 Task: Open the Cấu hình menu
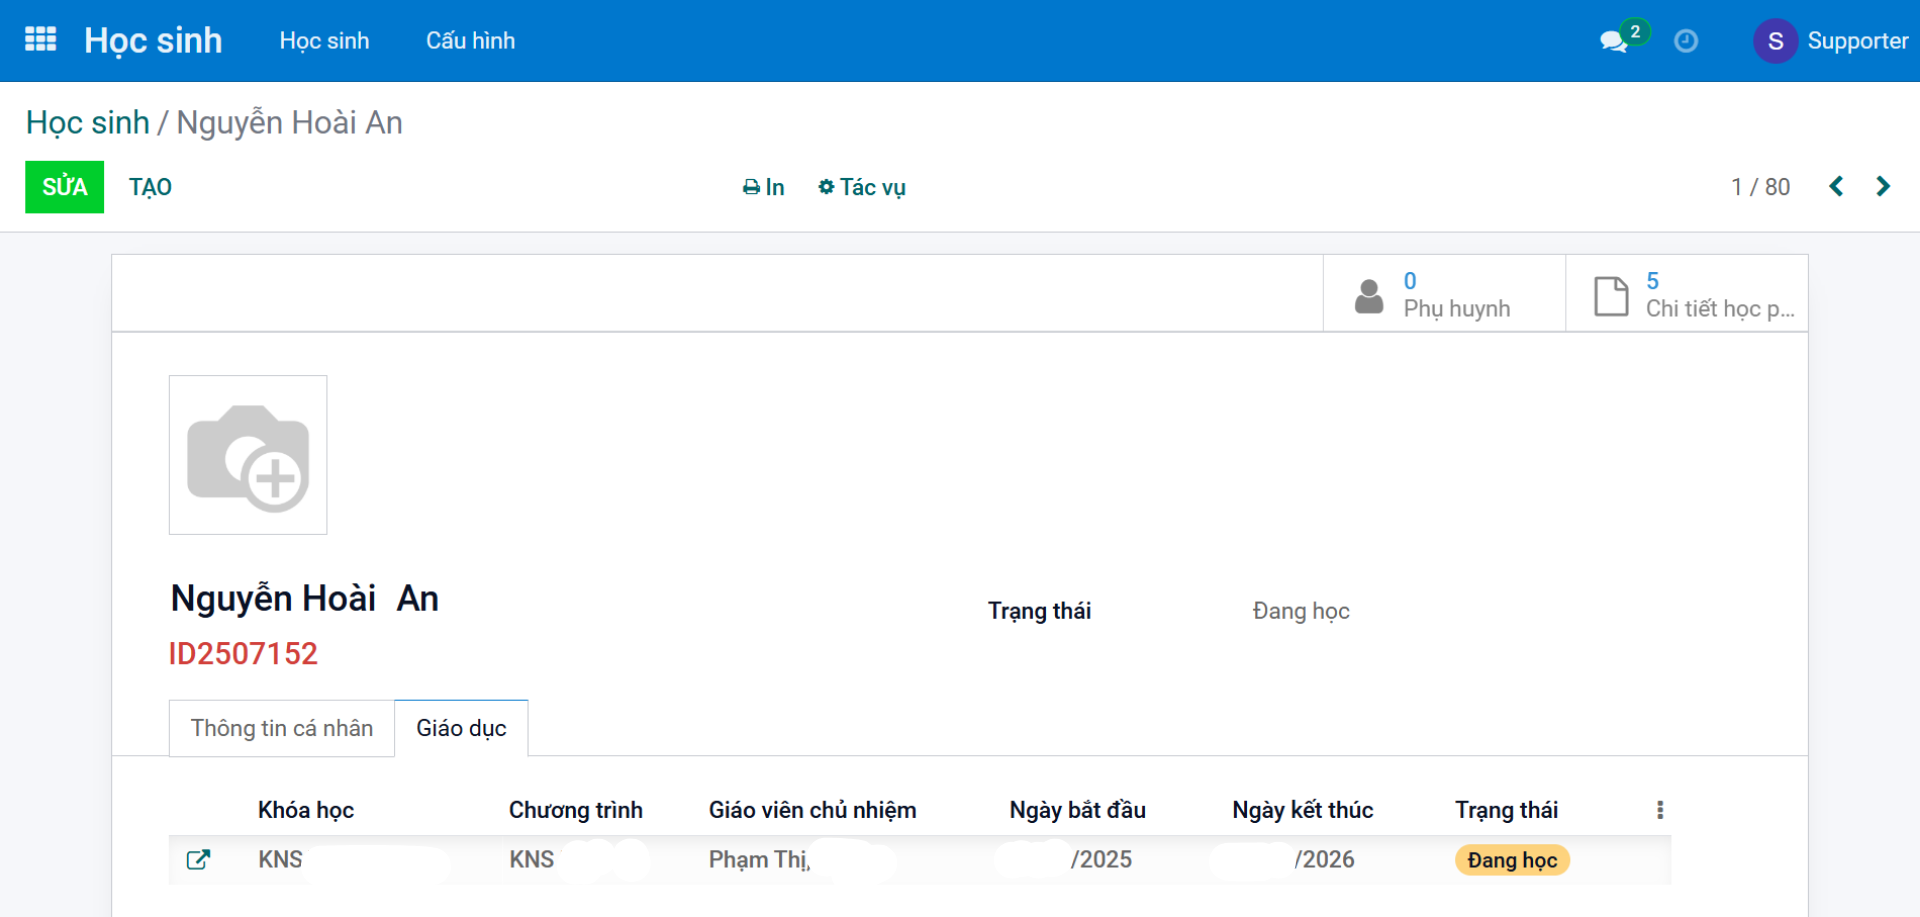470,41
